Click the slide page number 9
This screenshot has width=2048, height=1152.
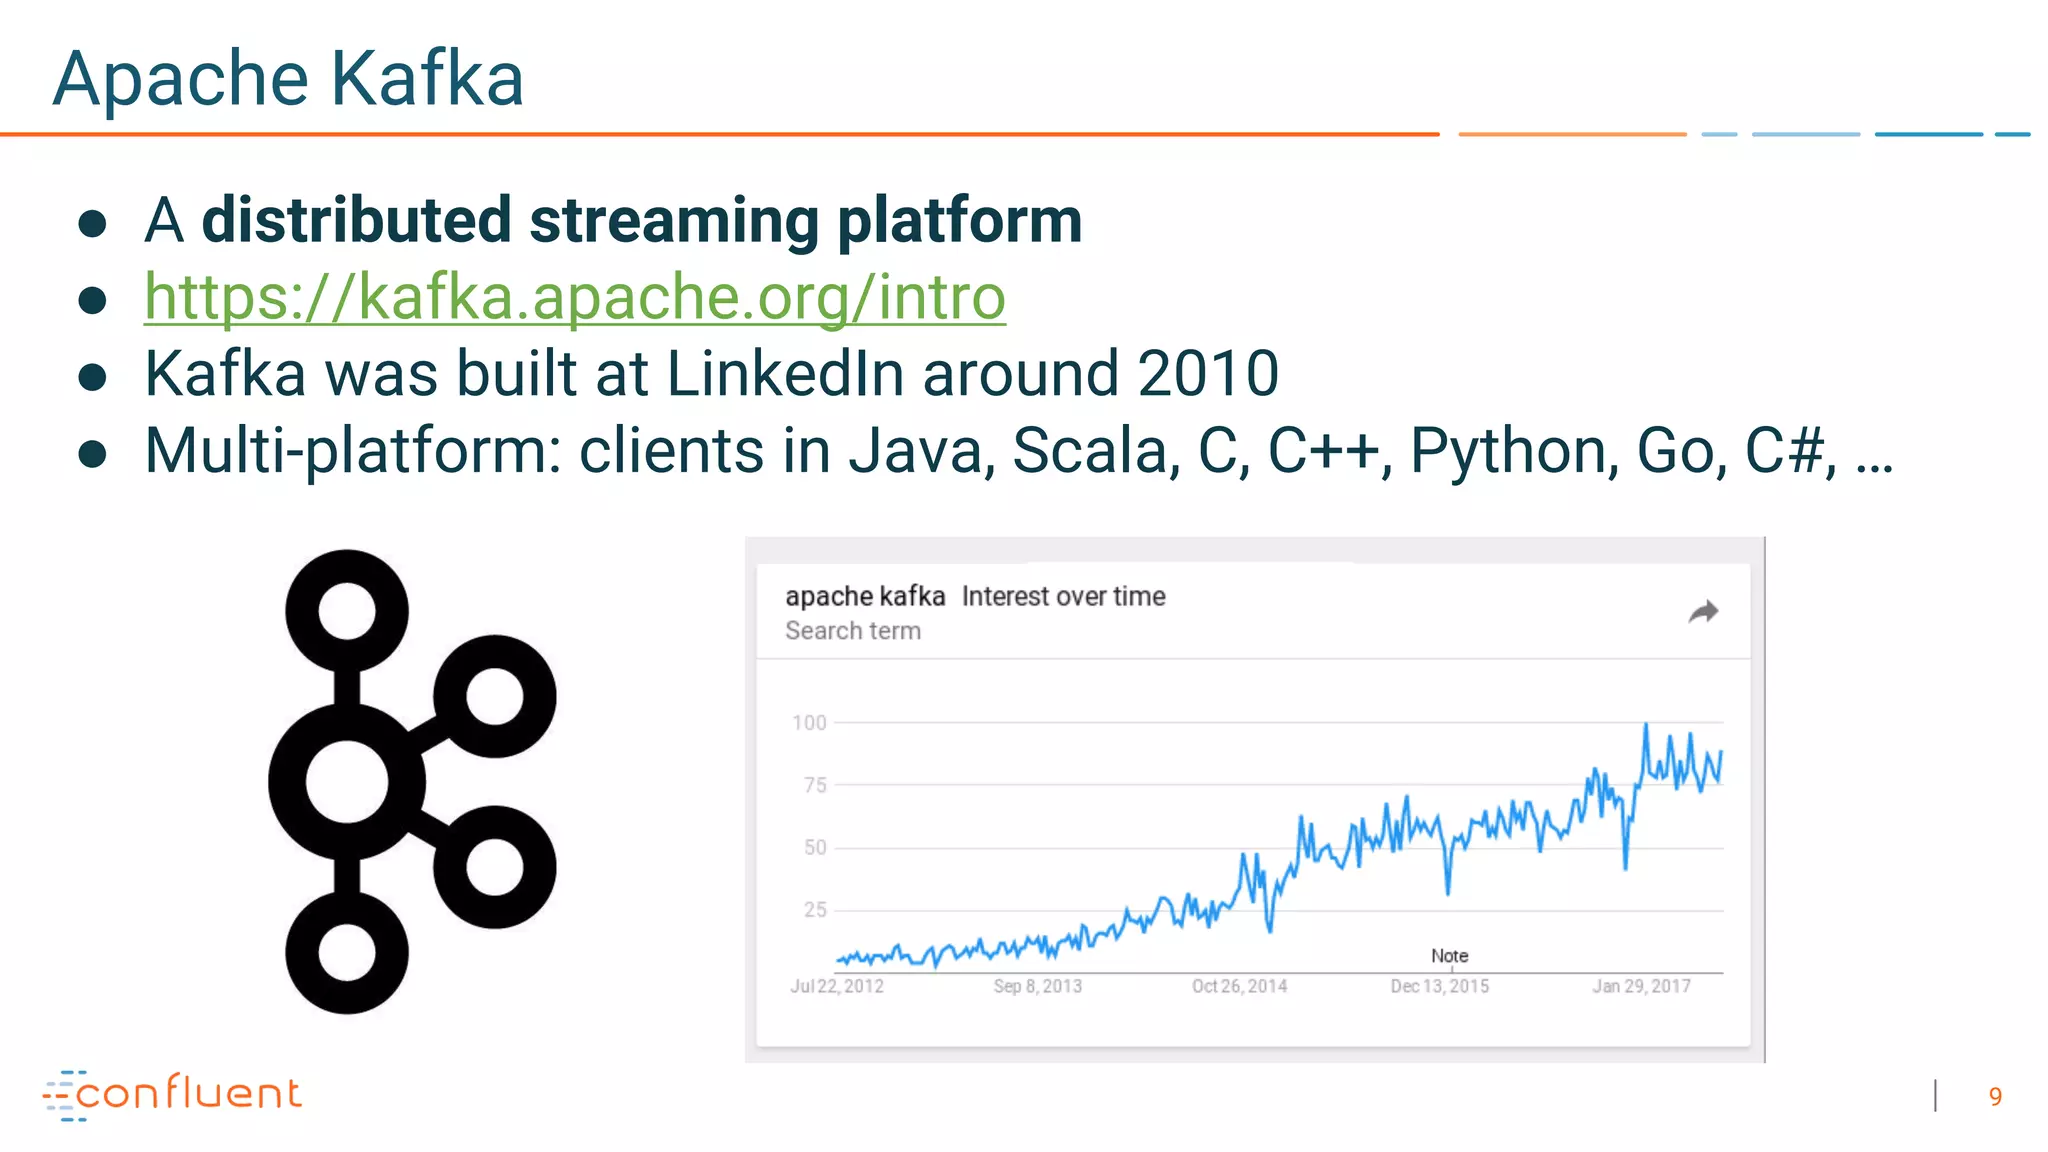click(1995, 1097)
